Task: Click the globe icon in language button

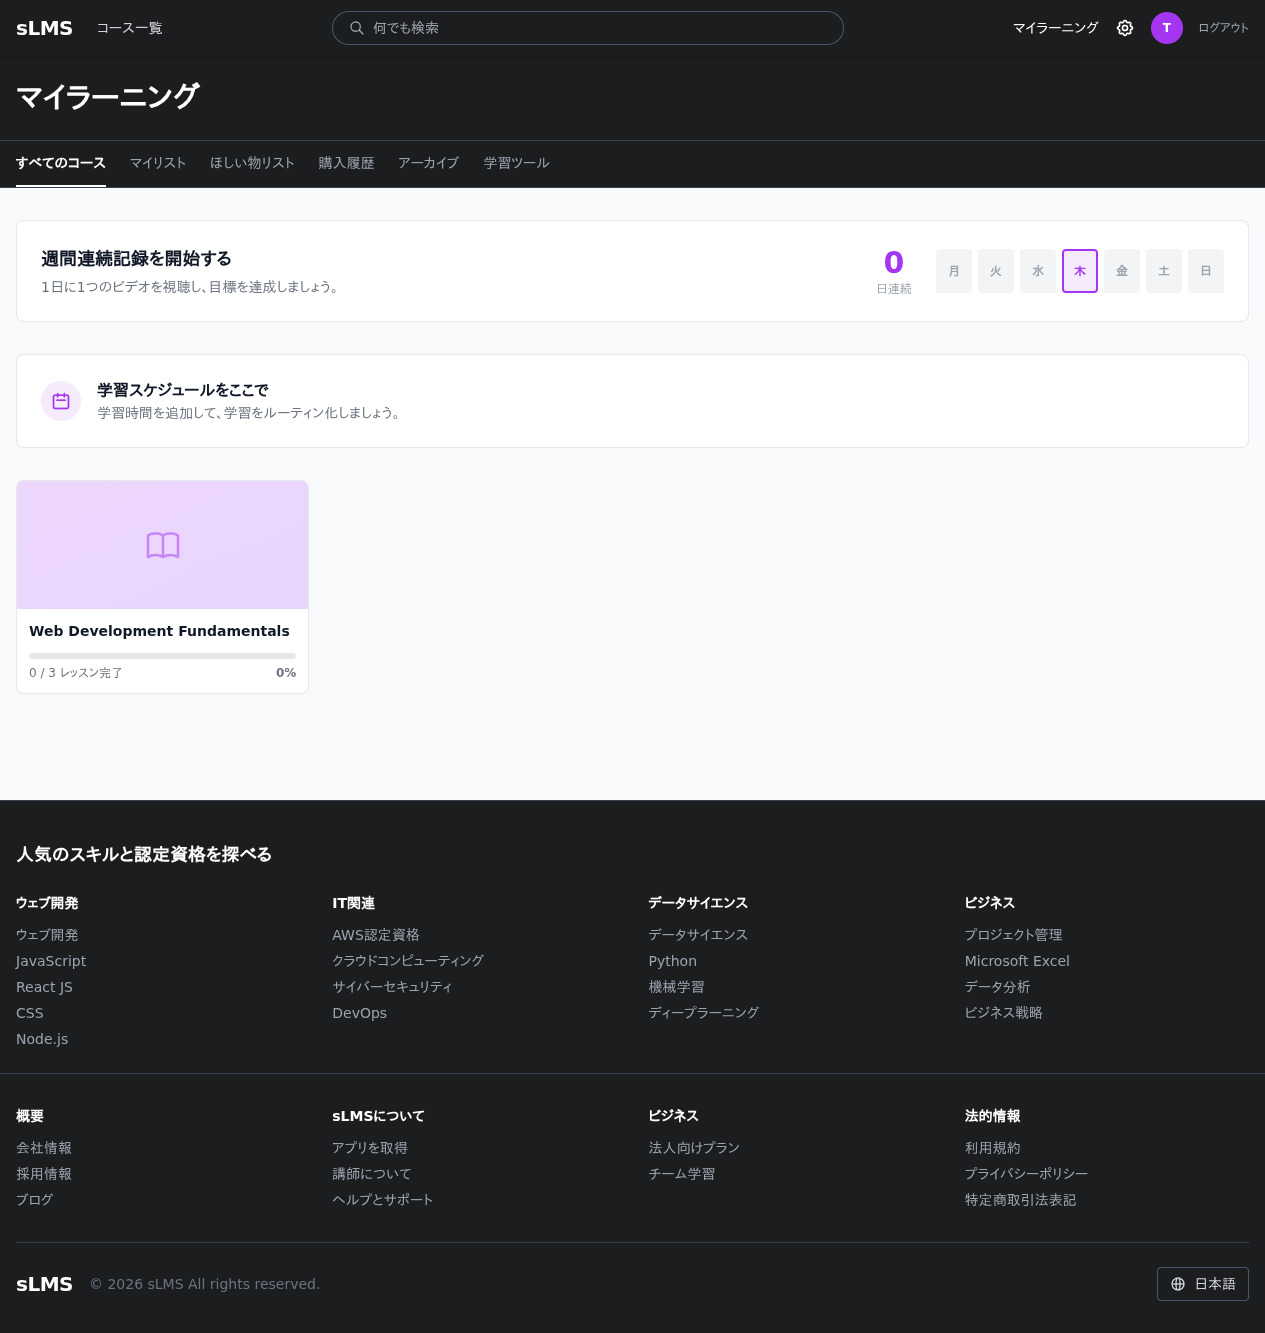Action: coord(1178,1284)
